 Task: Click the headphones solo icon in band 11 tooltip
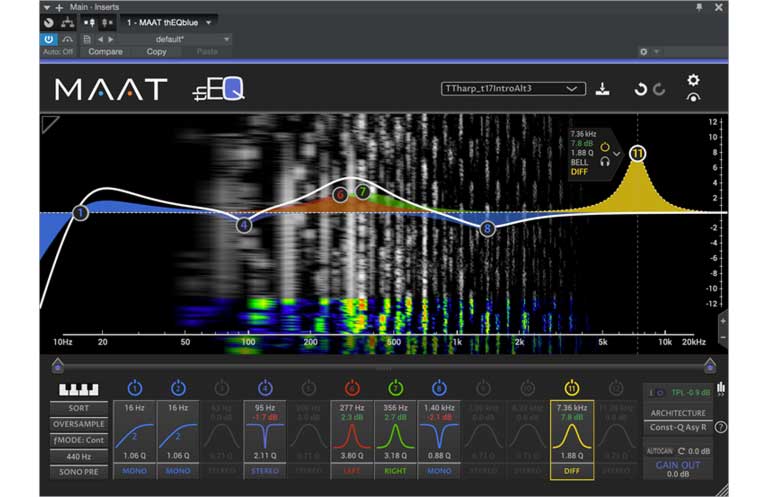[605, 161]
